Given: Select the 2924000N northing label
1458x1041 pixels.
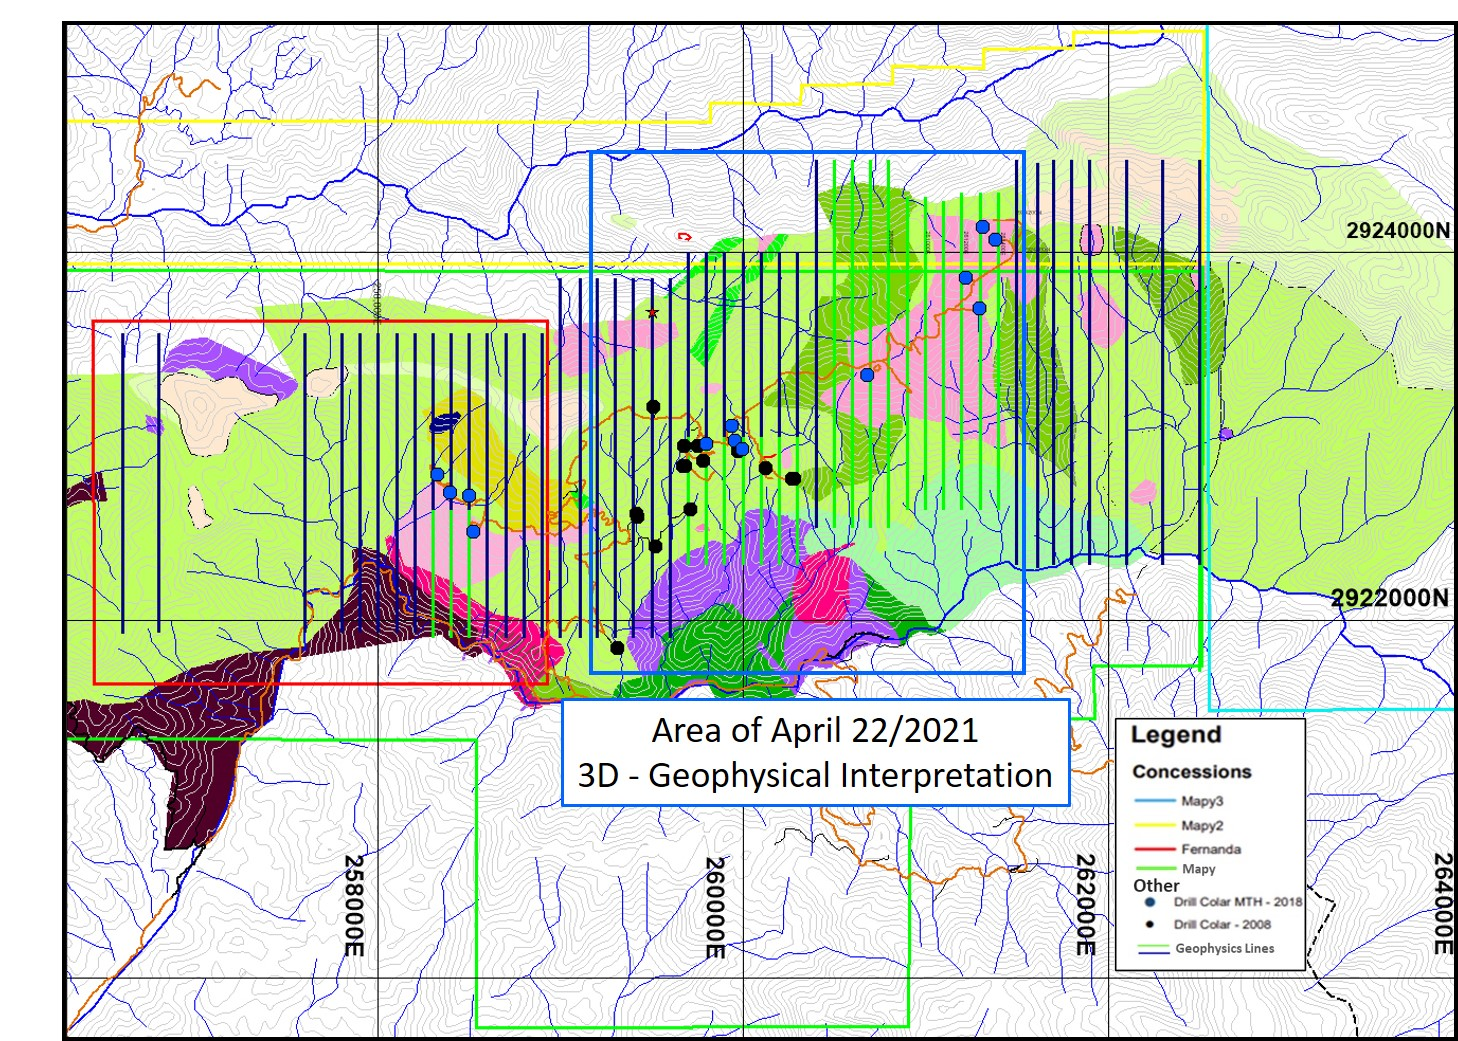Looking at the screenshot, I should click(x=1397, y=230).
